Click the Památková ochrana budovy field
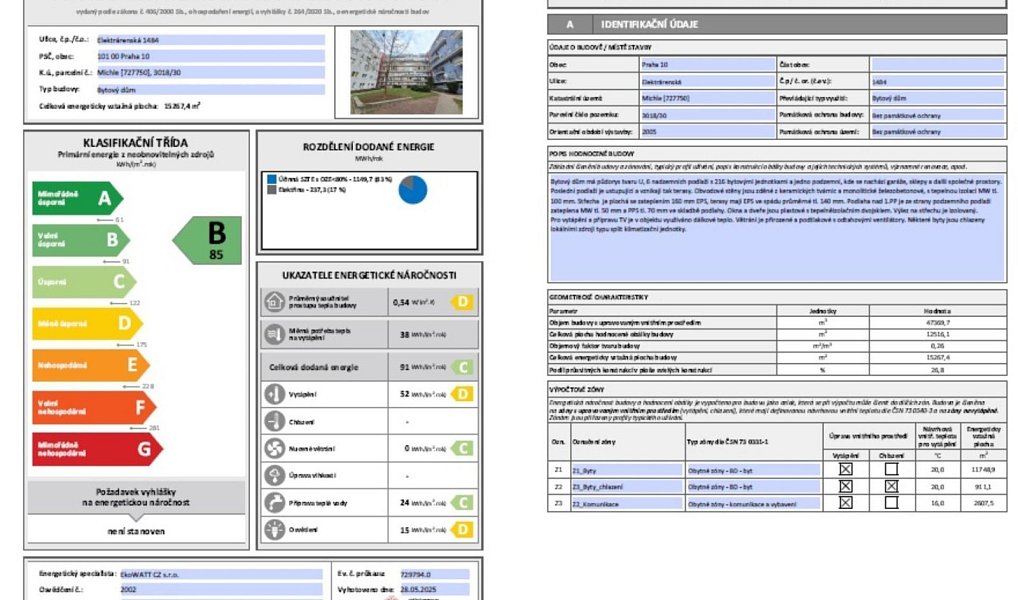Viewport: 1018px width, 600px height. [938, 115]
